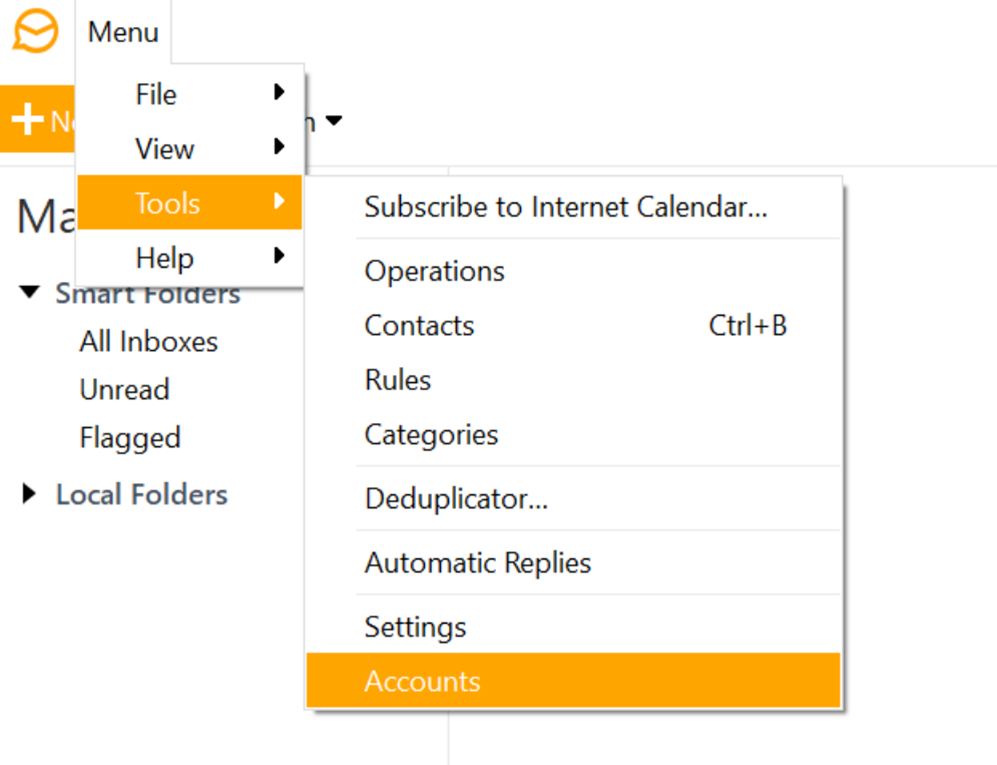997x765 pixels.
Task: Click Subscribe to Internet Calendar
Action: 566,207
